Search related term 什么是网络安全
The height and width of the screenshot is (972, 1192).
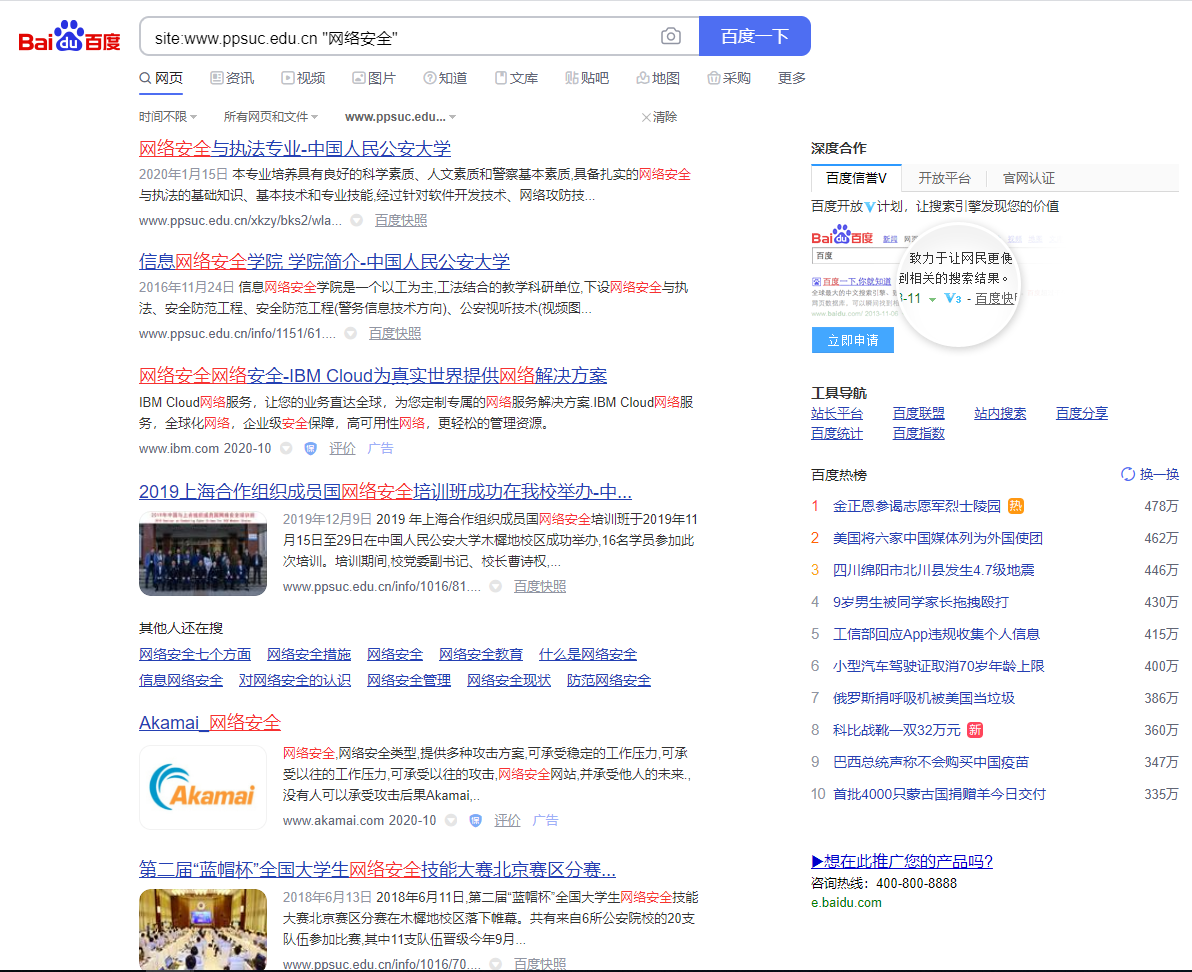point(588,654)
